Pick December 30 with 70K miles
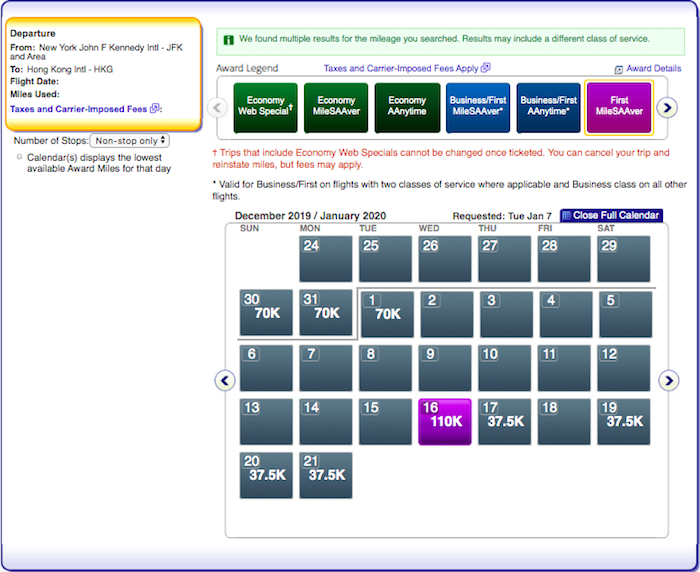 point(266,313)
